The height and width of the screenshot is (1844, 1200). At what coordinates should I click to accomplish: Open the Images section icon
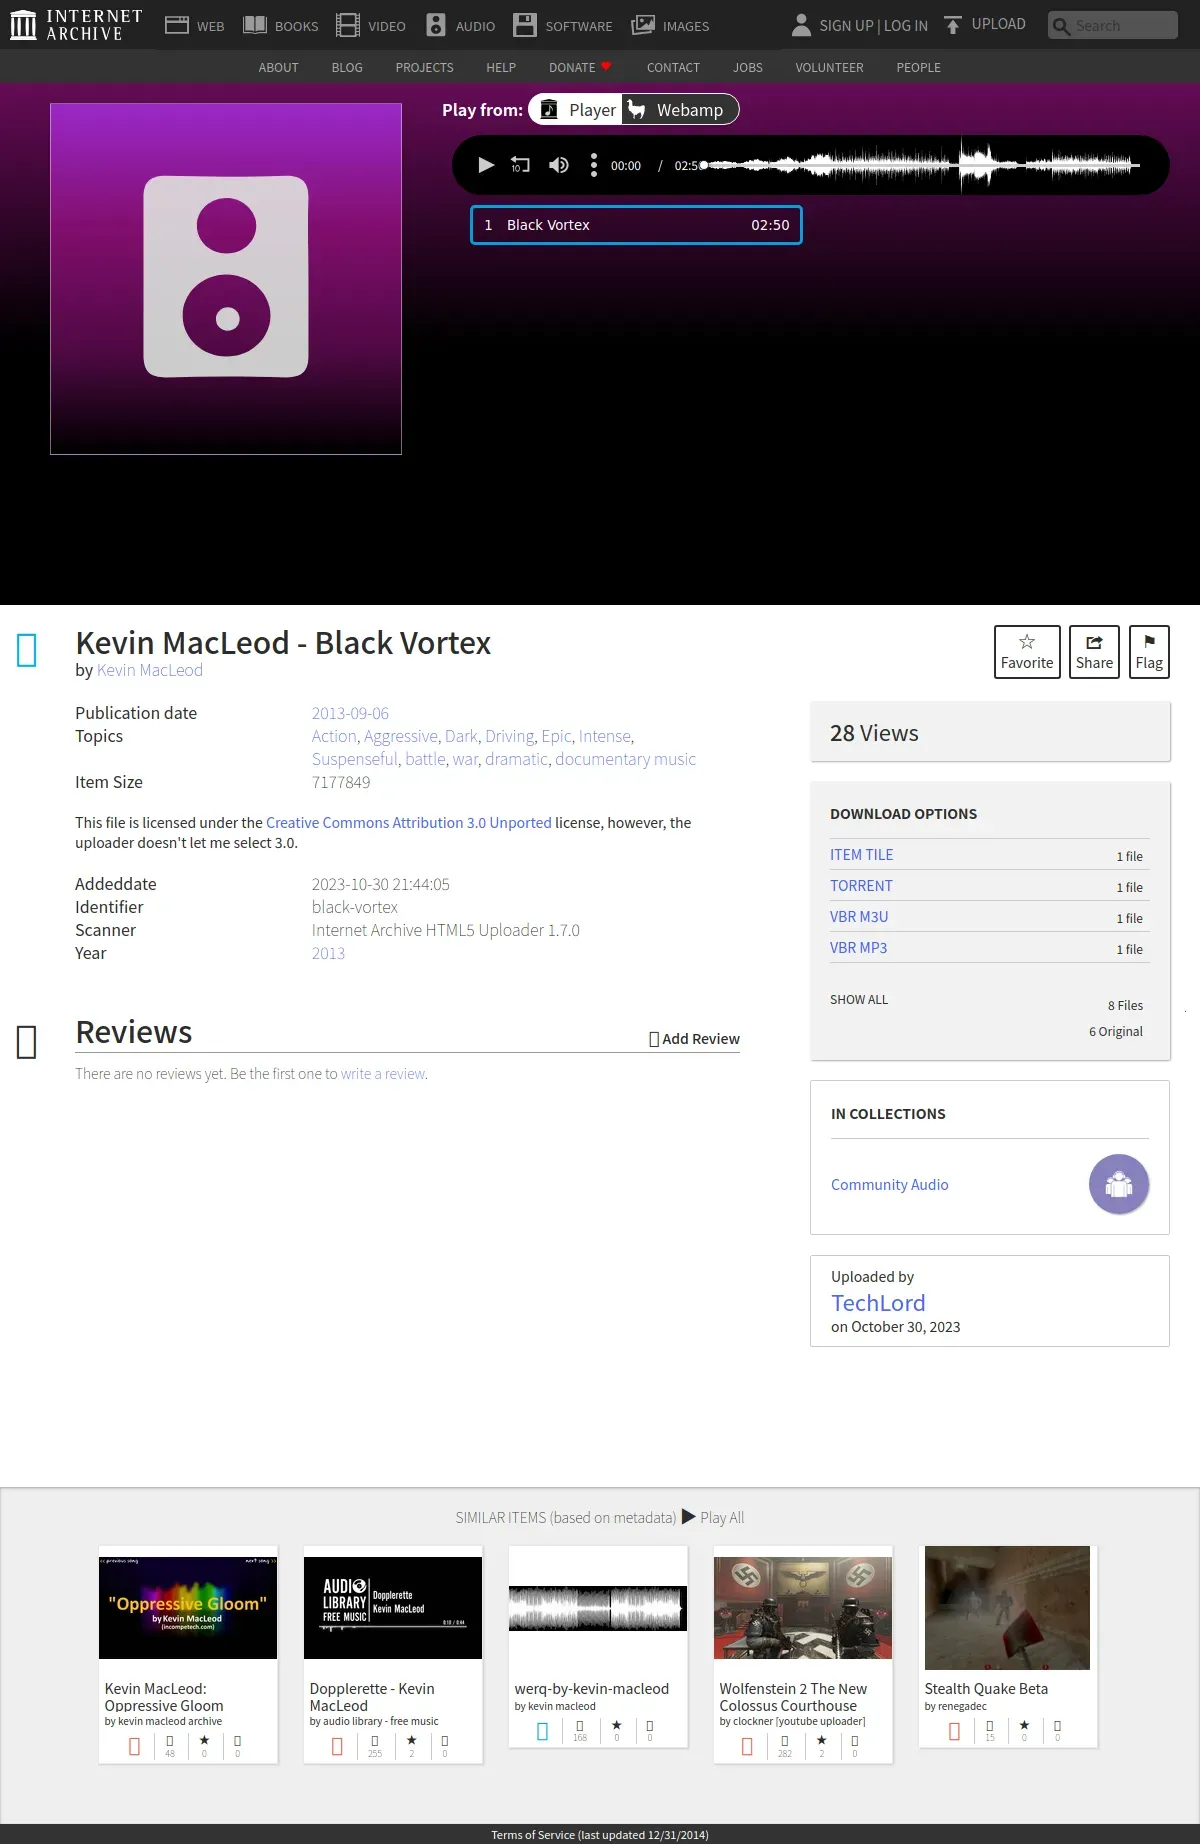(643, 25)
